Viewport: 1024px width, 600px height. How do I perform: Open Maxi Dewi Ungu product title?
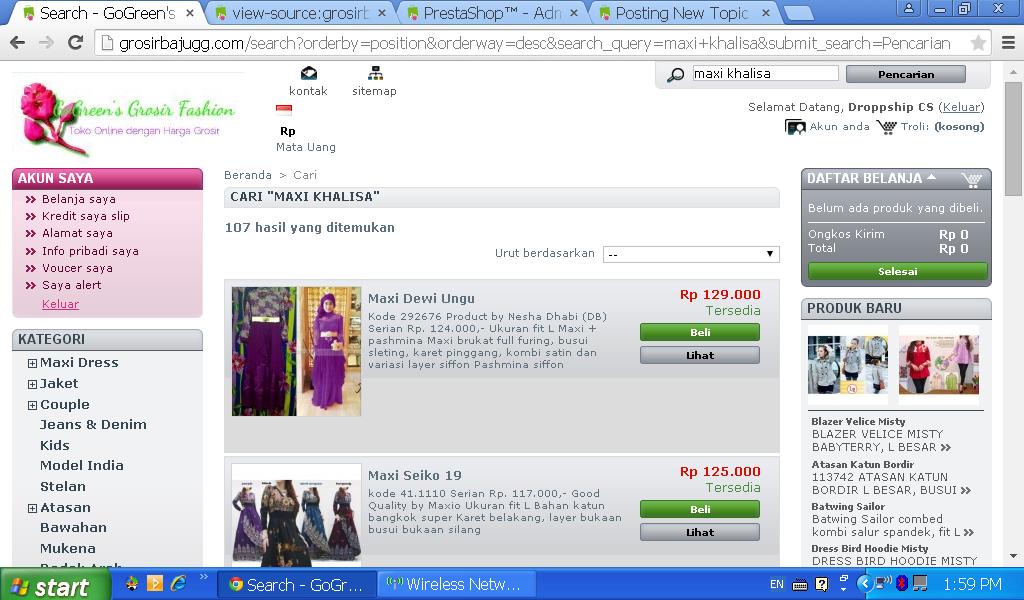click(421, 298)
